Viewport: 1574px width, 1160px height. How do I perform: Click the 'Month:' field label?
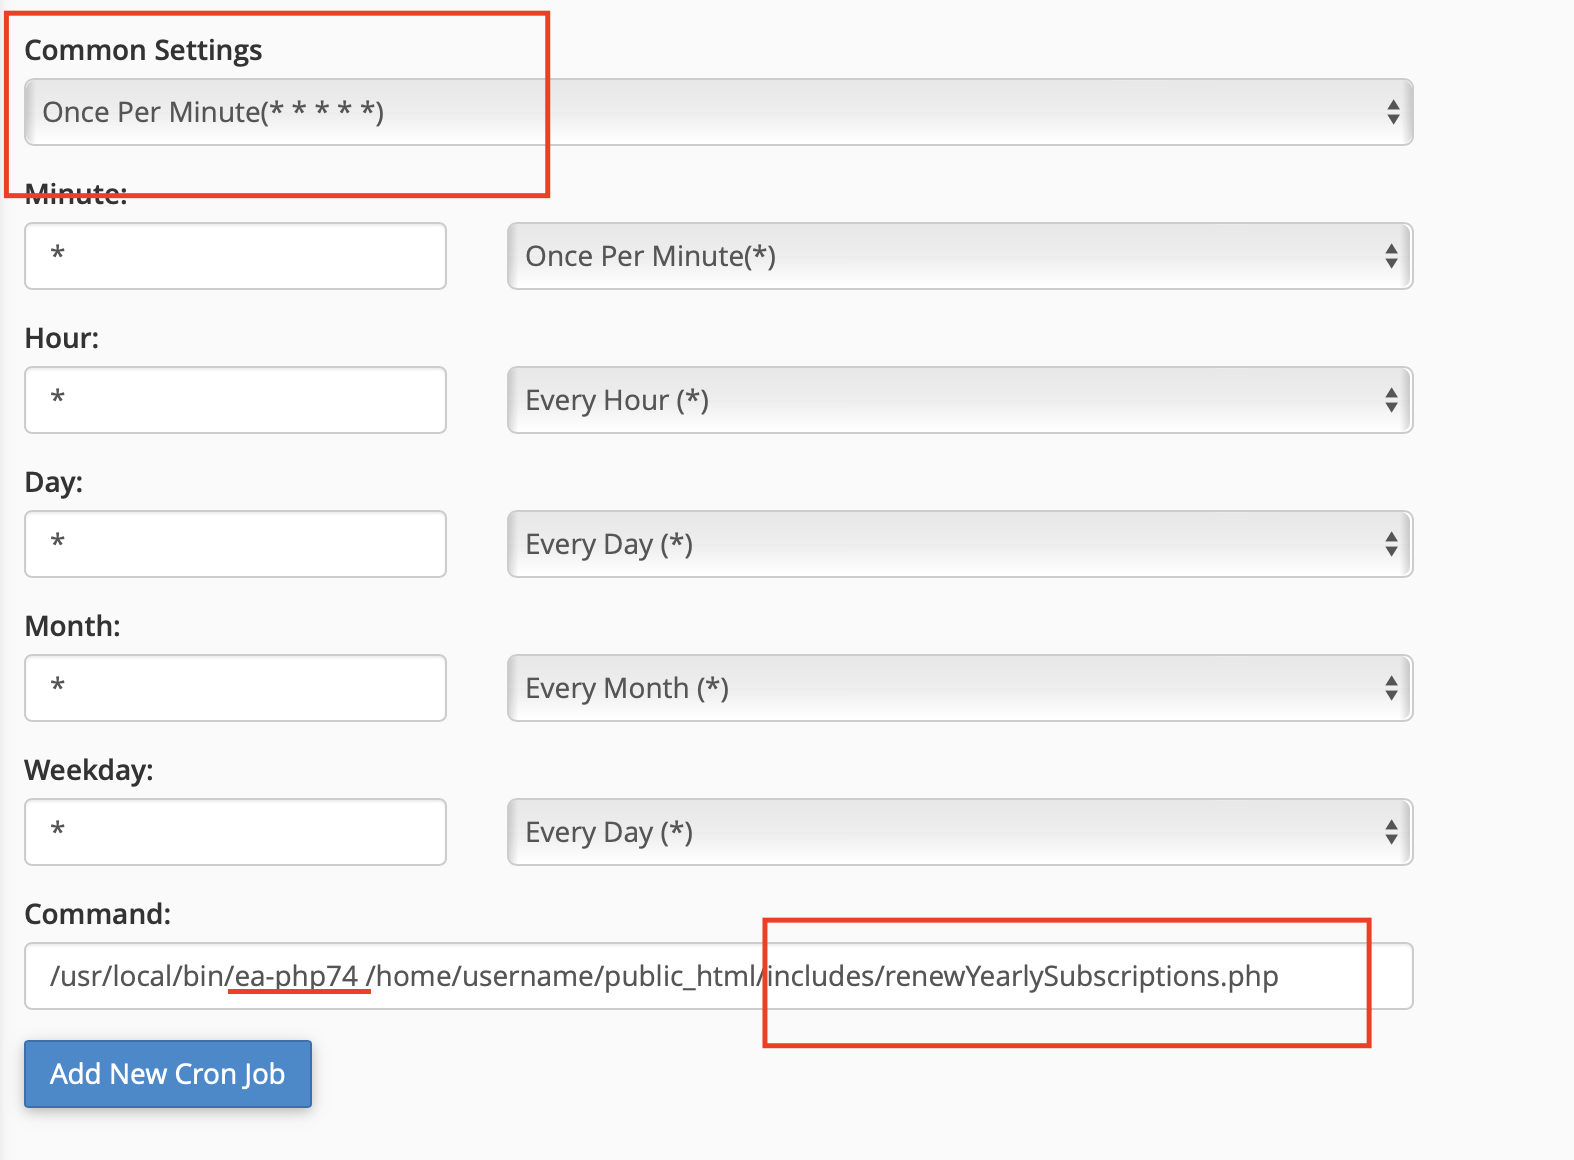[72, 626]
